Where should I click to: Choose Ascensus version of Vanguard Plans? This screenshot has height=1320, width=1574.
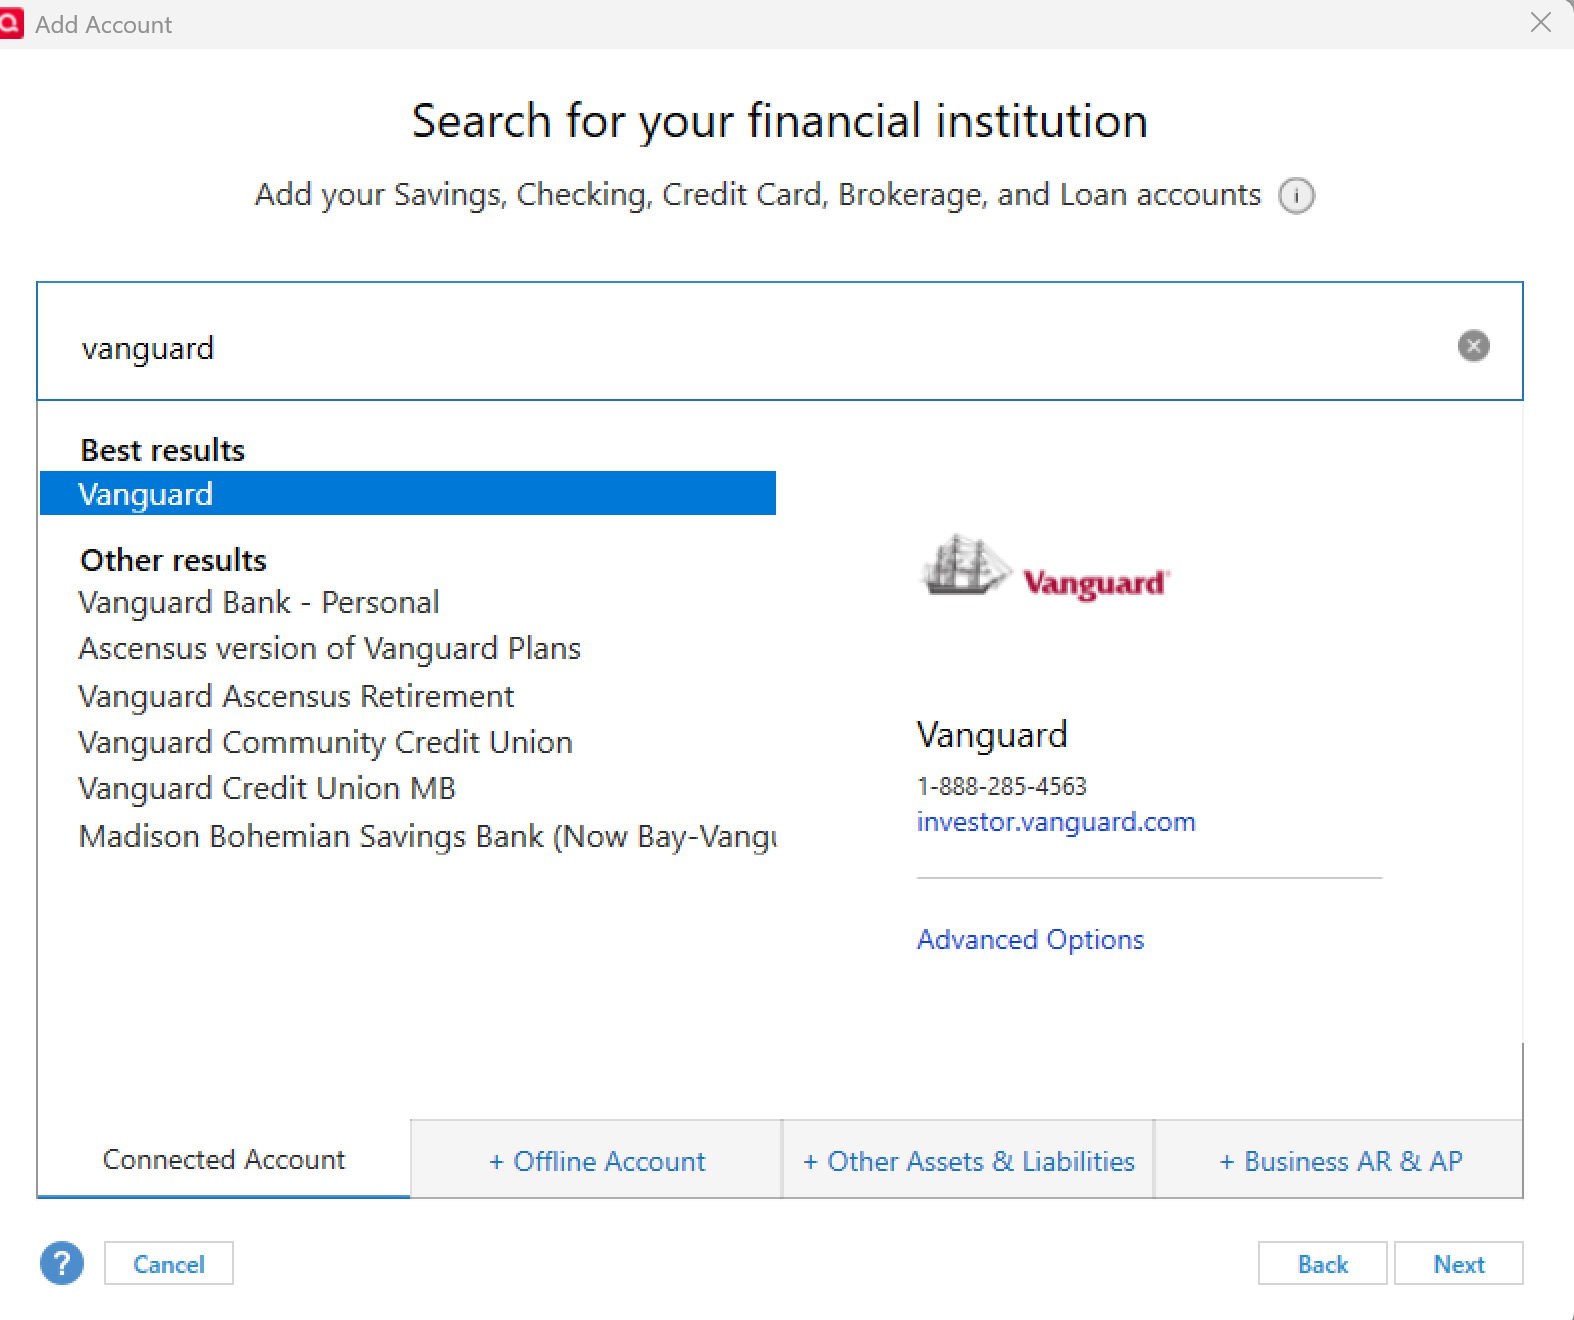coord(330,648)
